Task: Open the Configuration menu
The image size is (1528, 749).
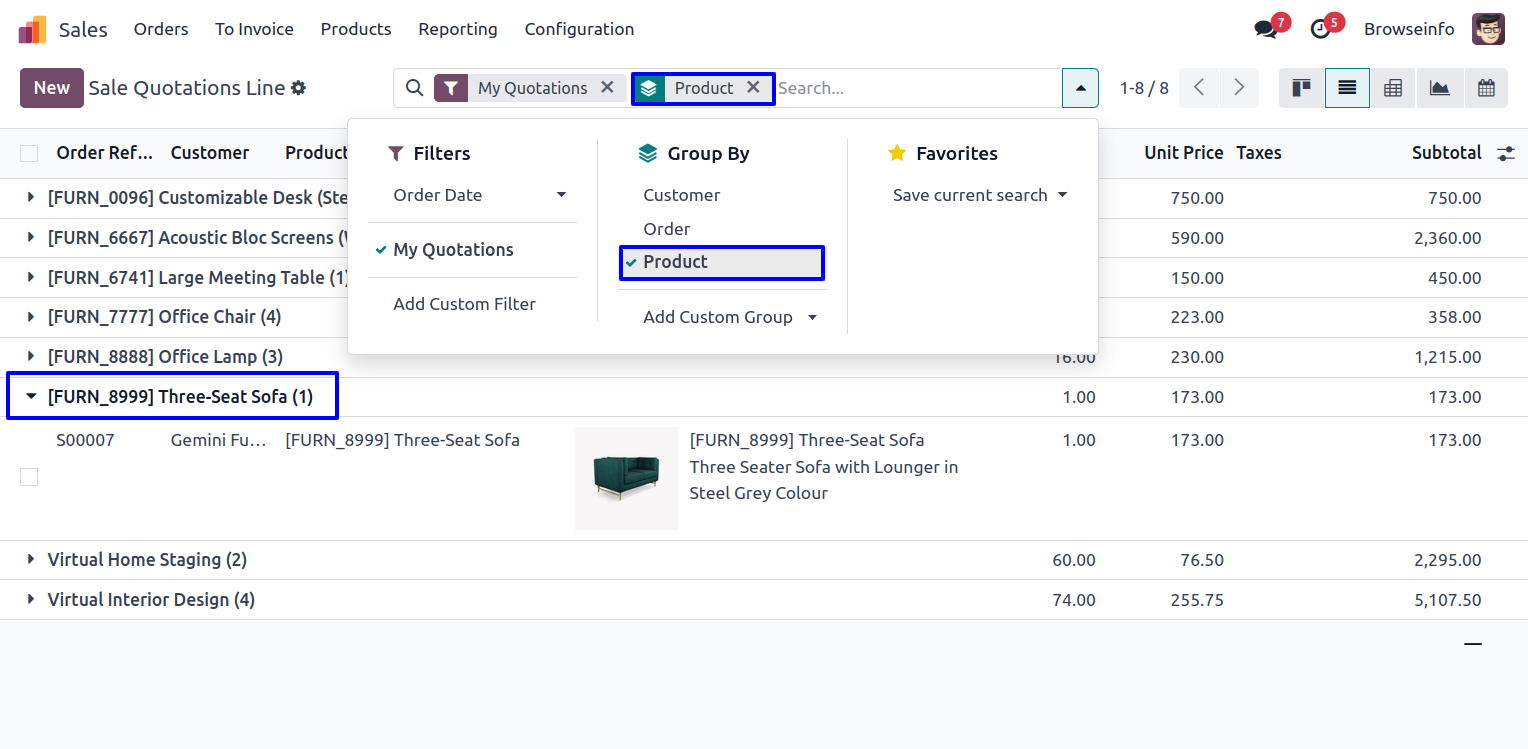Action: 579,29
